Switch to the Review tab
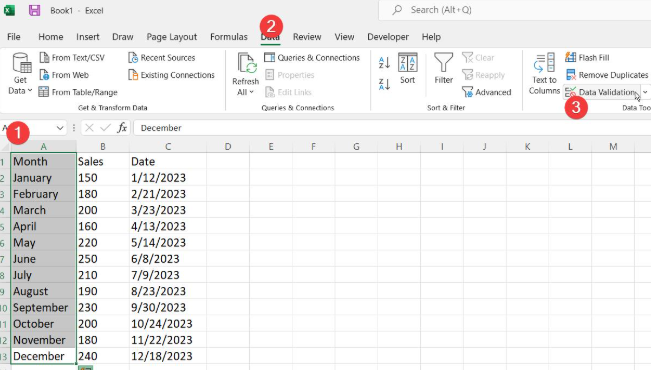 tap(307, 37)
